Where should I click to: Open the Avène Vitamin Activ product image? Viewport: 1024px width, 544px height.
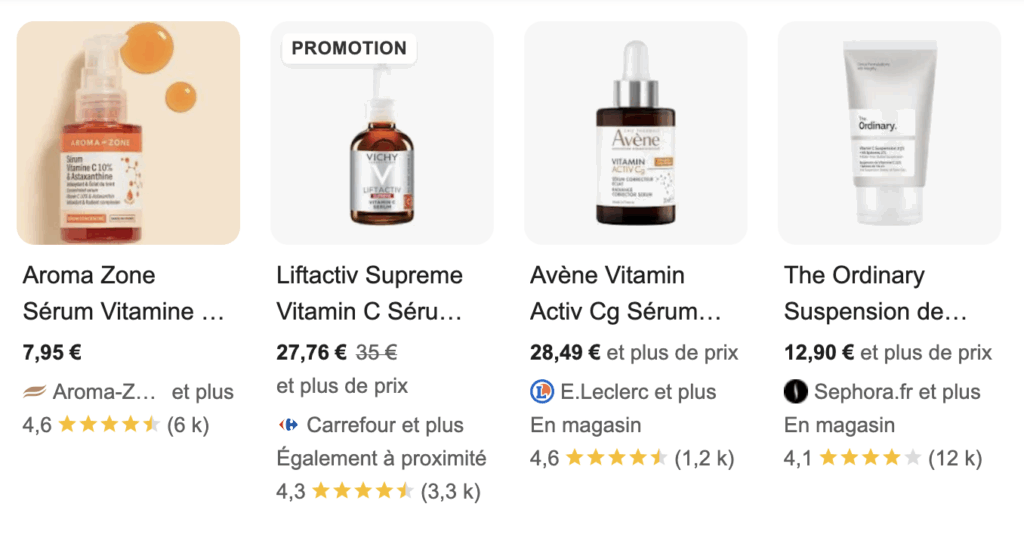pyautogui.click(x=635, y=133)
